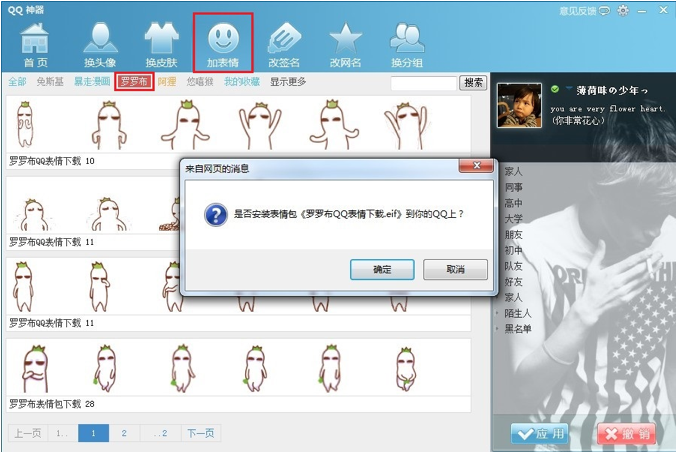Close the 来自网页的消息 dialog
The image size is (678, 453).
[x=476, y=166]
